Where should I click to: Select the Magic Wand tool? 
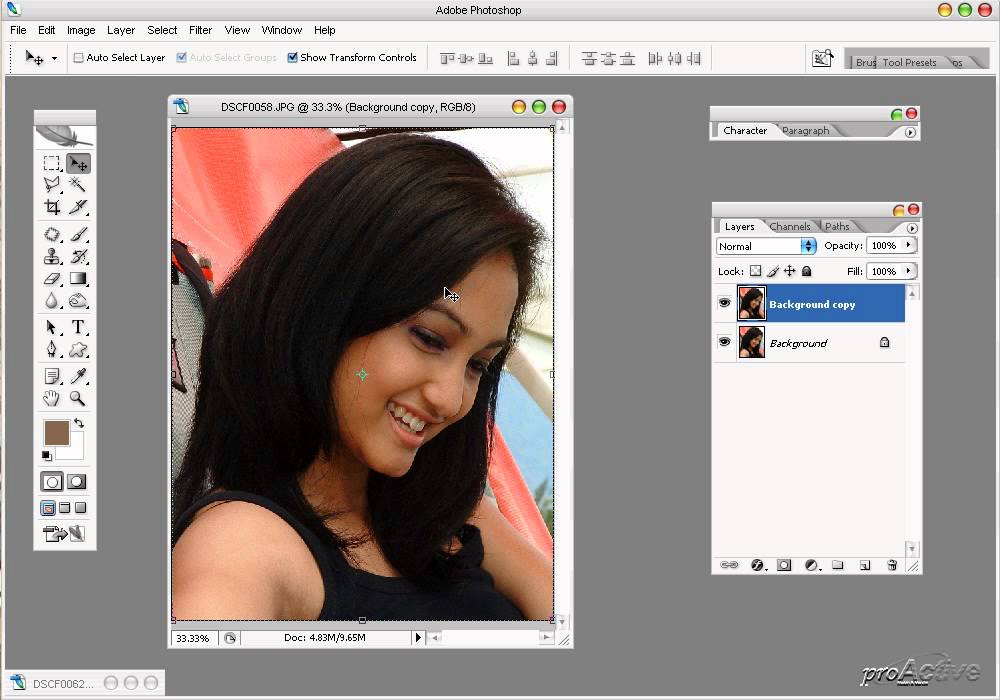coord(77,185)
